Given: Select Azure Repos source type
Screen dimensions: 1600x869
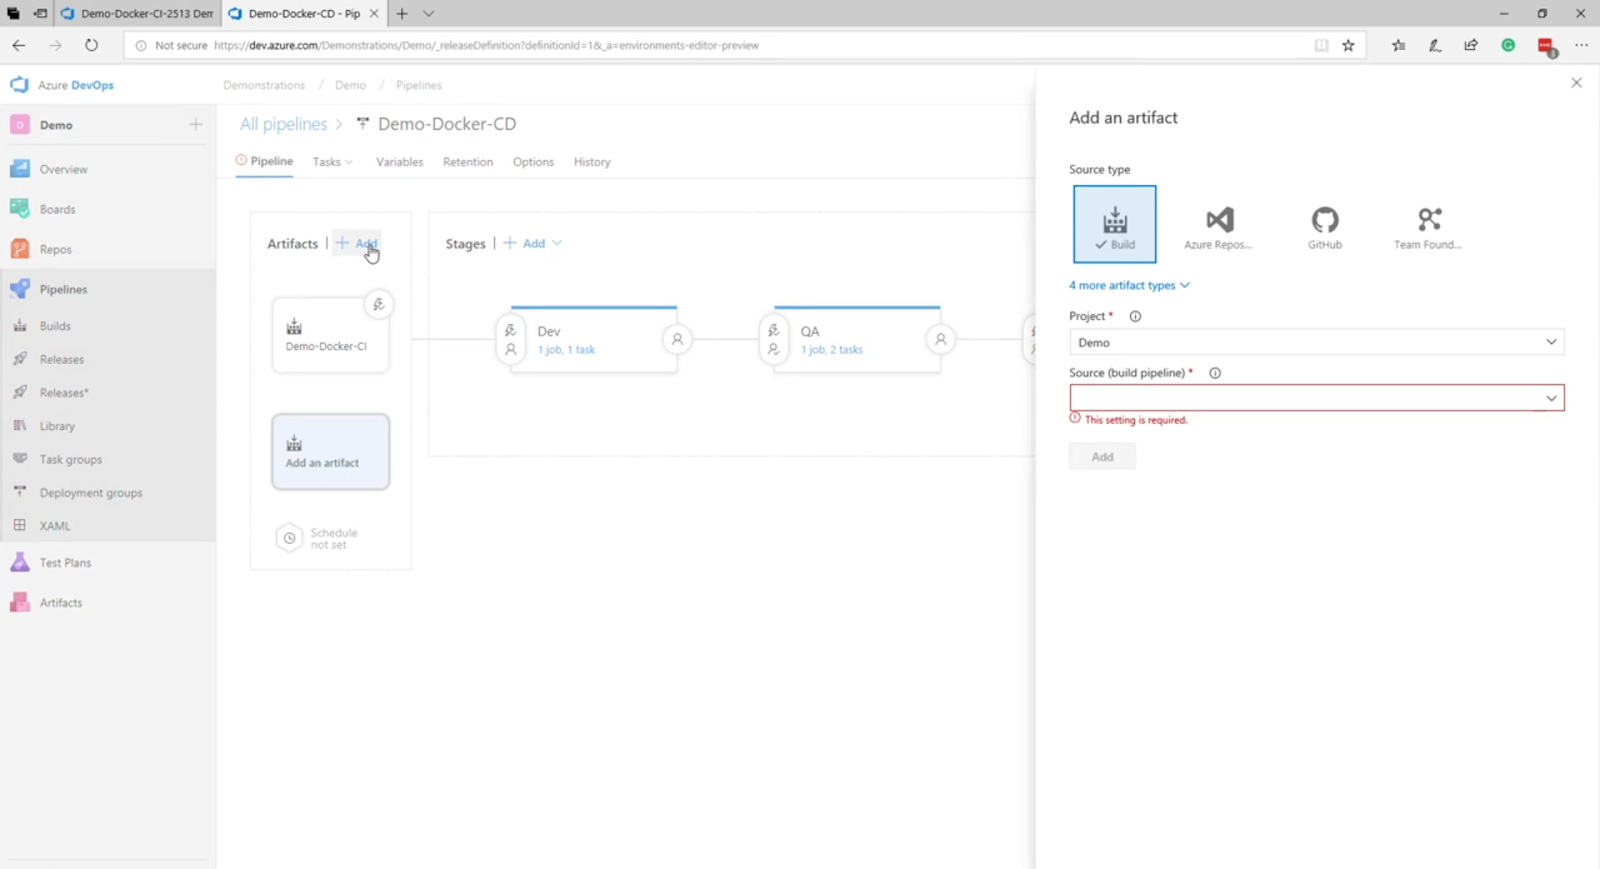Looking at the screenshot, I should tap(1218, 228).
